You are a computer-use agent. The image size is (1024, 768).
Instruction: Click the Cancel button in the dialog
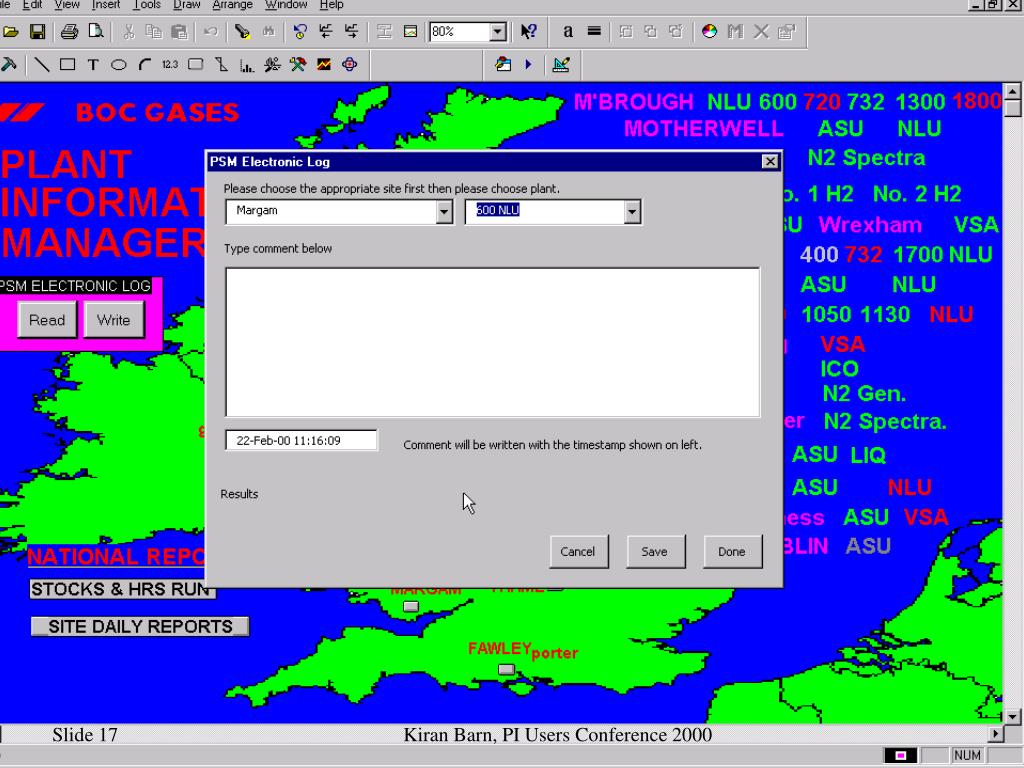coord(578,552)
